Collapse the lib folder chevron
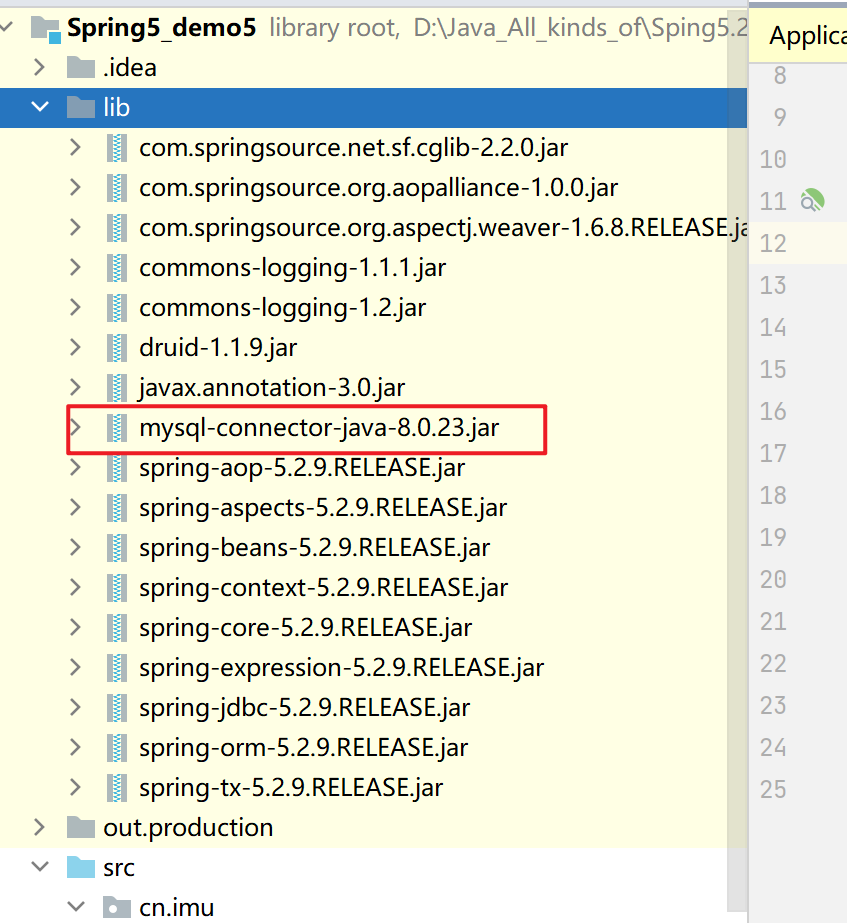Image resolution: width=847 pixels, height=923 pixels. [x=38, y=107]
